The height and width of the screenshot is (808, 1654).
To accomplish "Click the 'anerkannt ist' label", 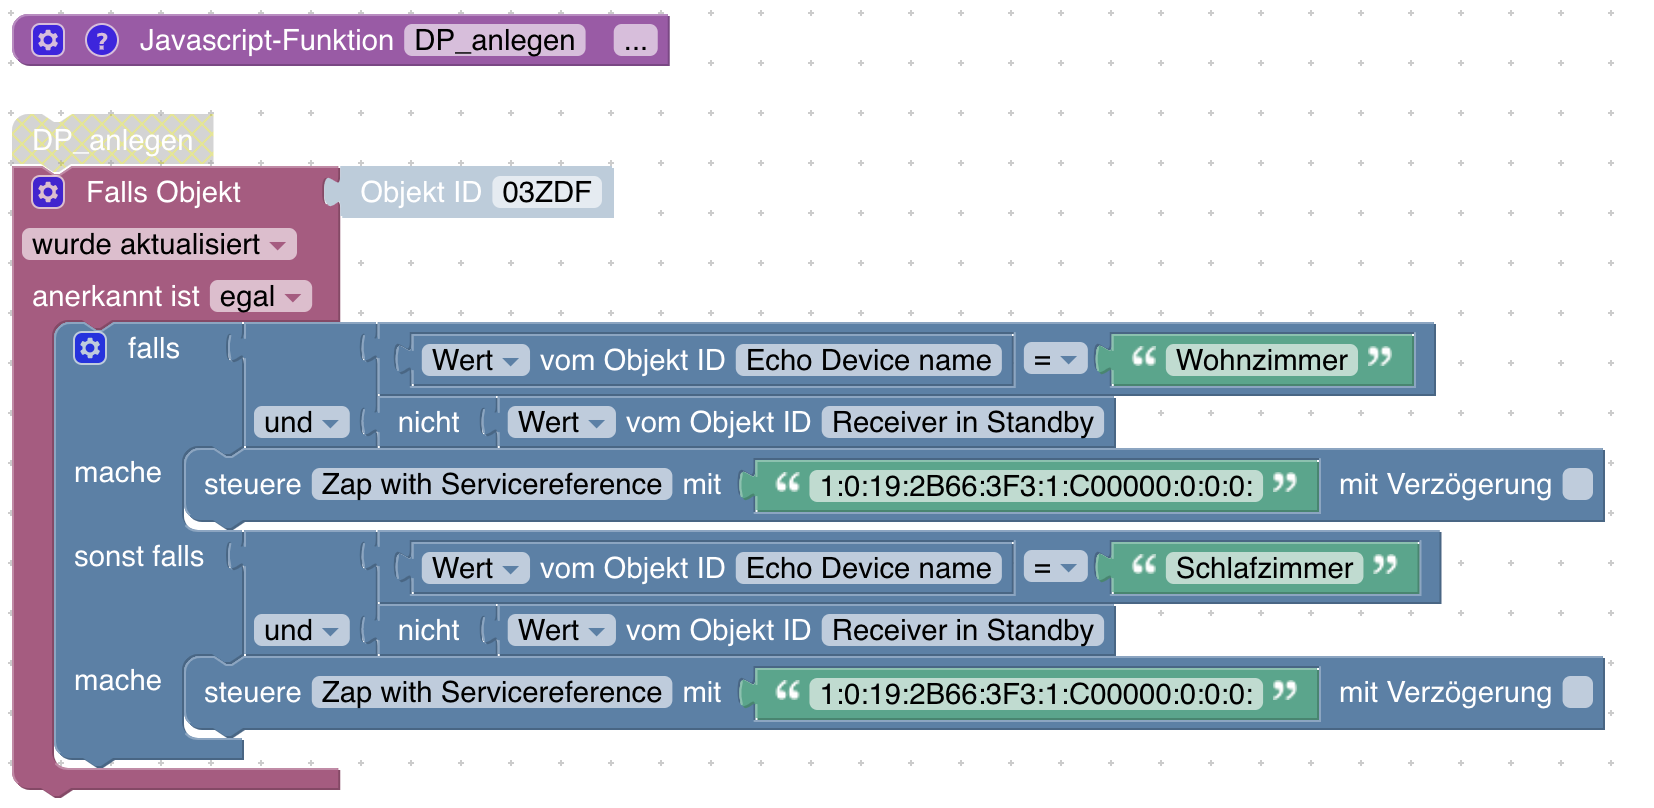I will [116, 296].
